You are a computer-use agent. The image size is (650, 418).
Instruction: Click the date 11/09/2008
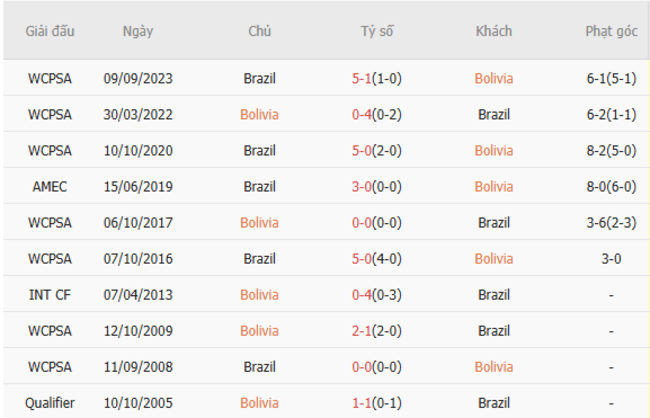click(138, 367)
